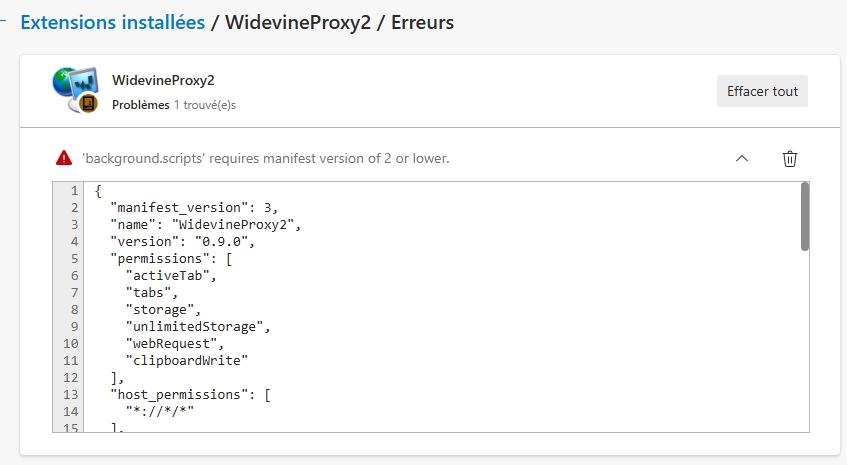The image size is (847, 465).
Task: Click the "activeTab" permission entry
Action: click(x=171, y=275)
